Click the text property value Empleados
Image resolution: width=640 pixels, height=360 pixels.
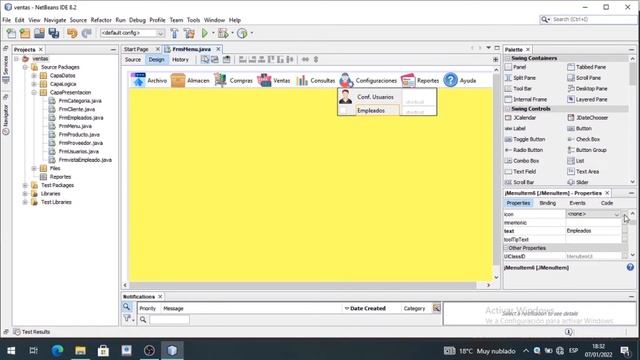593,231
